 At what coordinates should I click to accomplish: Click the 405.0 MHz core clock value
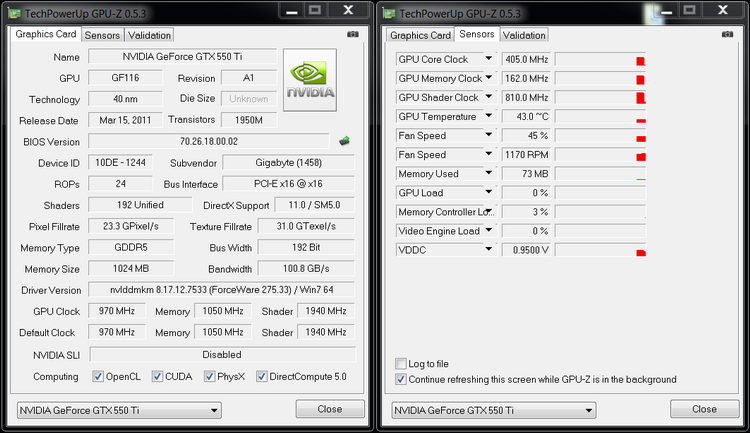click(x=526, y=59)
